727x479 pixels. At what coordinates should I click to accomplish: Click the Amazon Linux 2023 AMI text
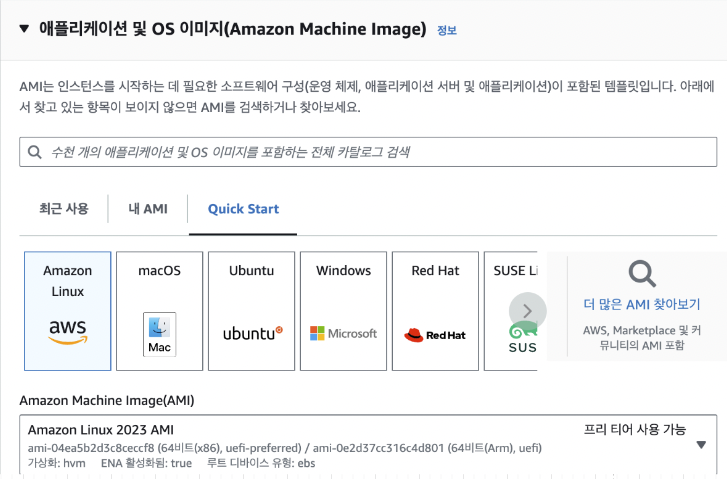pyautogui.click(x=101, y=430)
